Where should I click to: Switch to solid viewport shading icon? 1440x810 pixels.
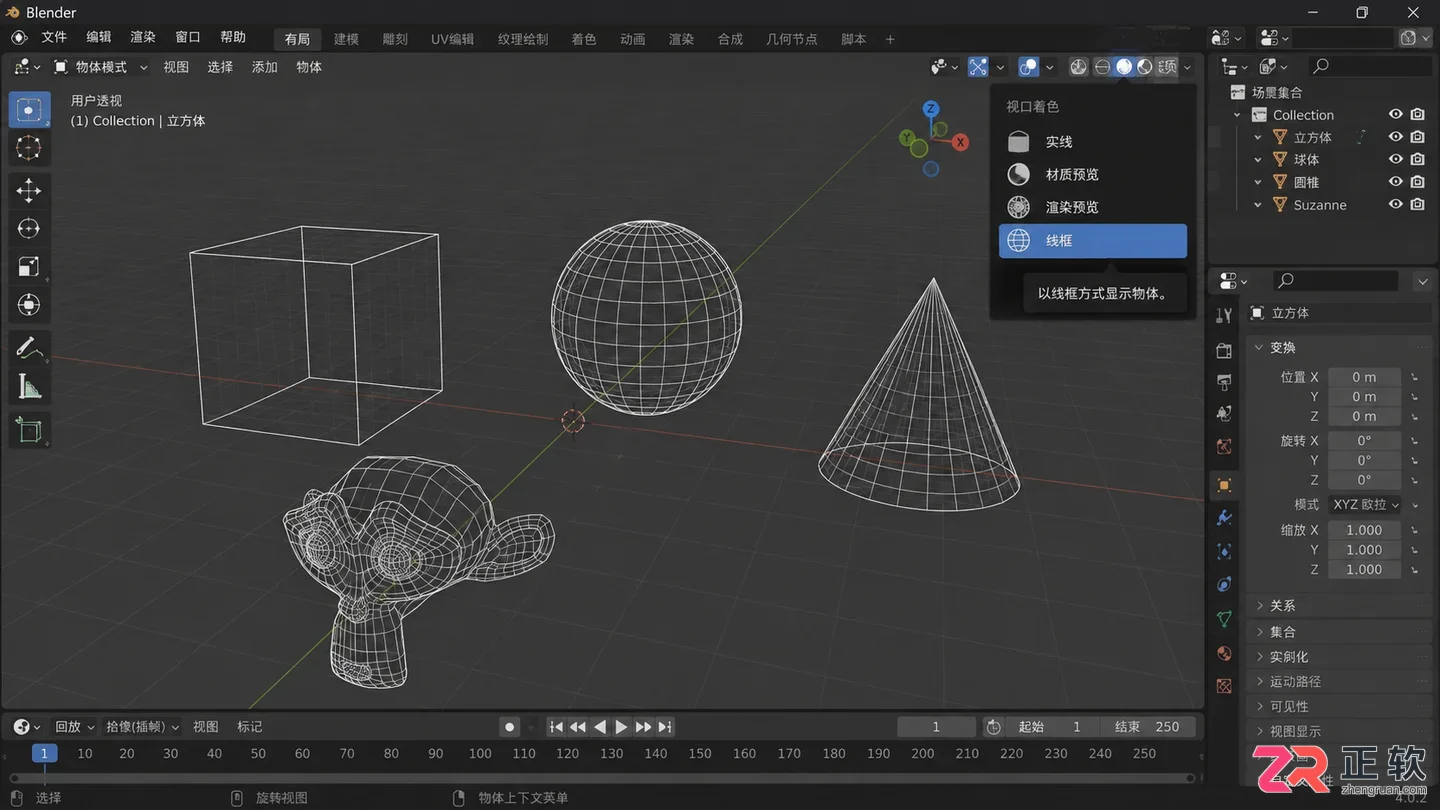(1124, 67)
